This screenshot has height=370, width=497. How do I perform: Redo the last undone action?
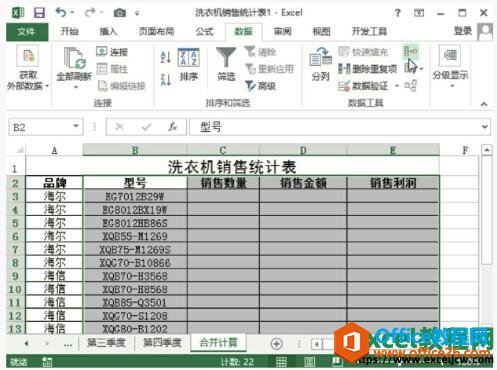pos(90,13)
